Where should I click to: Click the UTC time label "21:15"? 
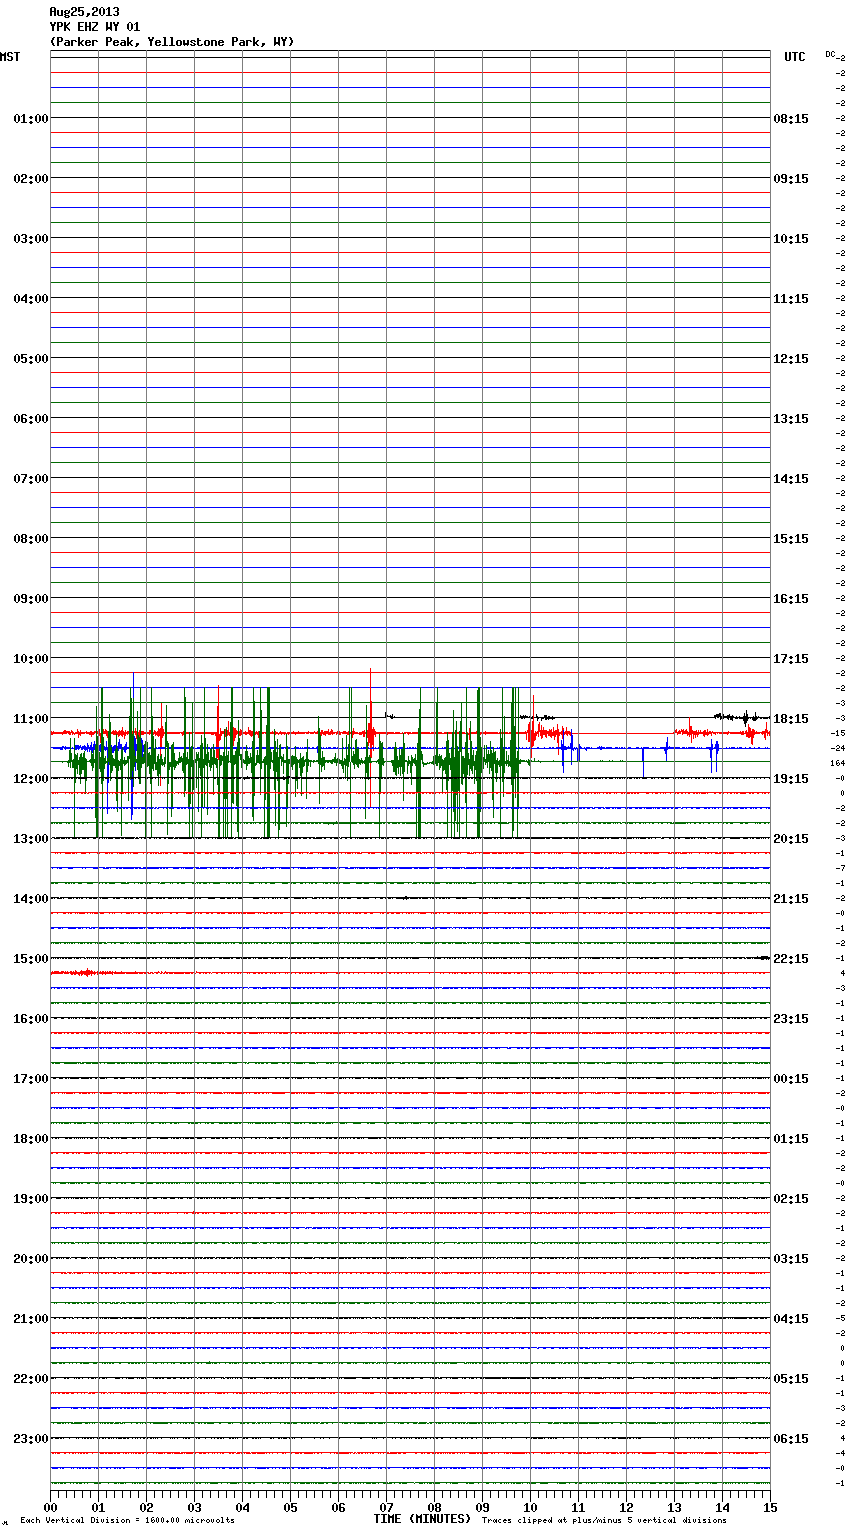pyautogui.click(x=791, y=899)
